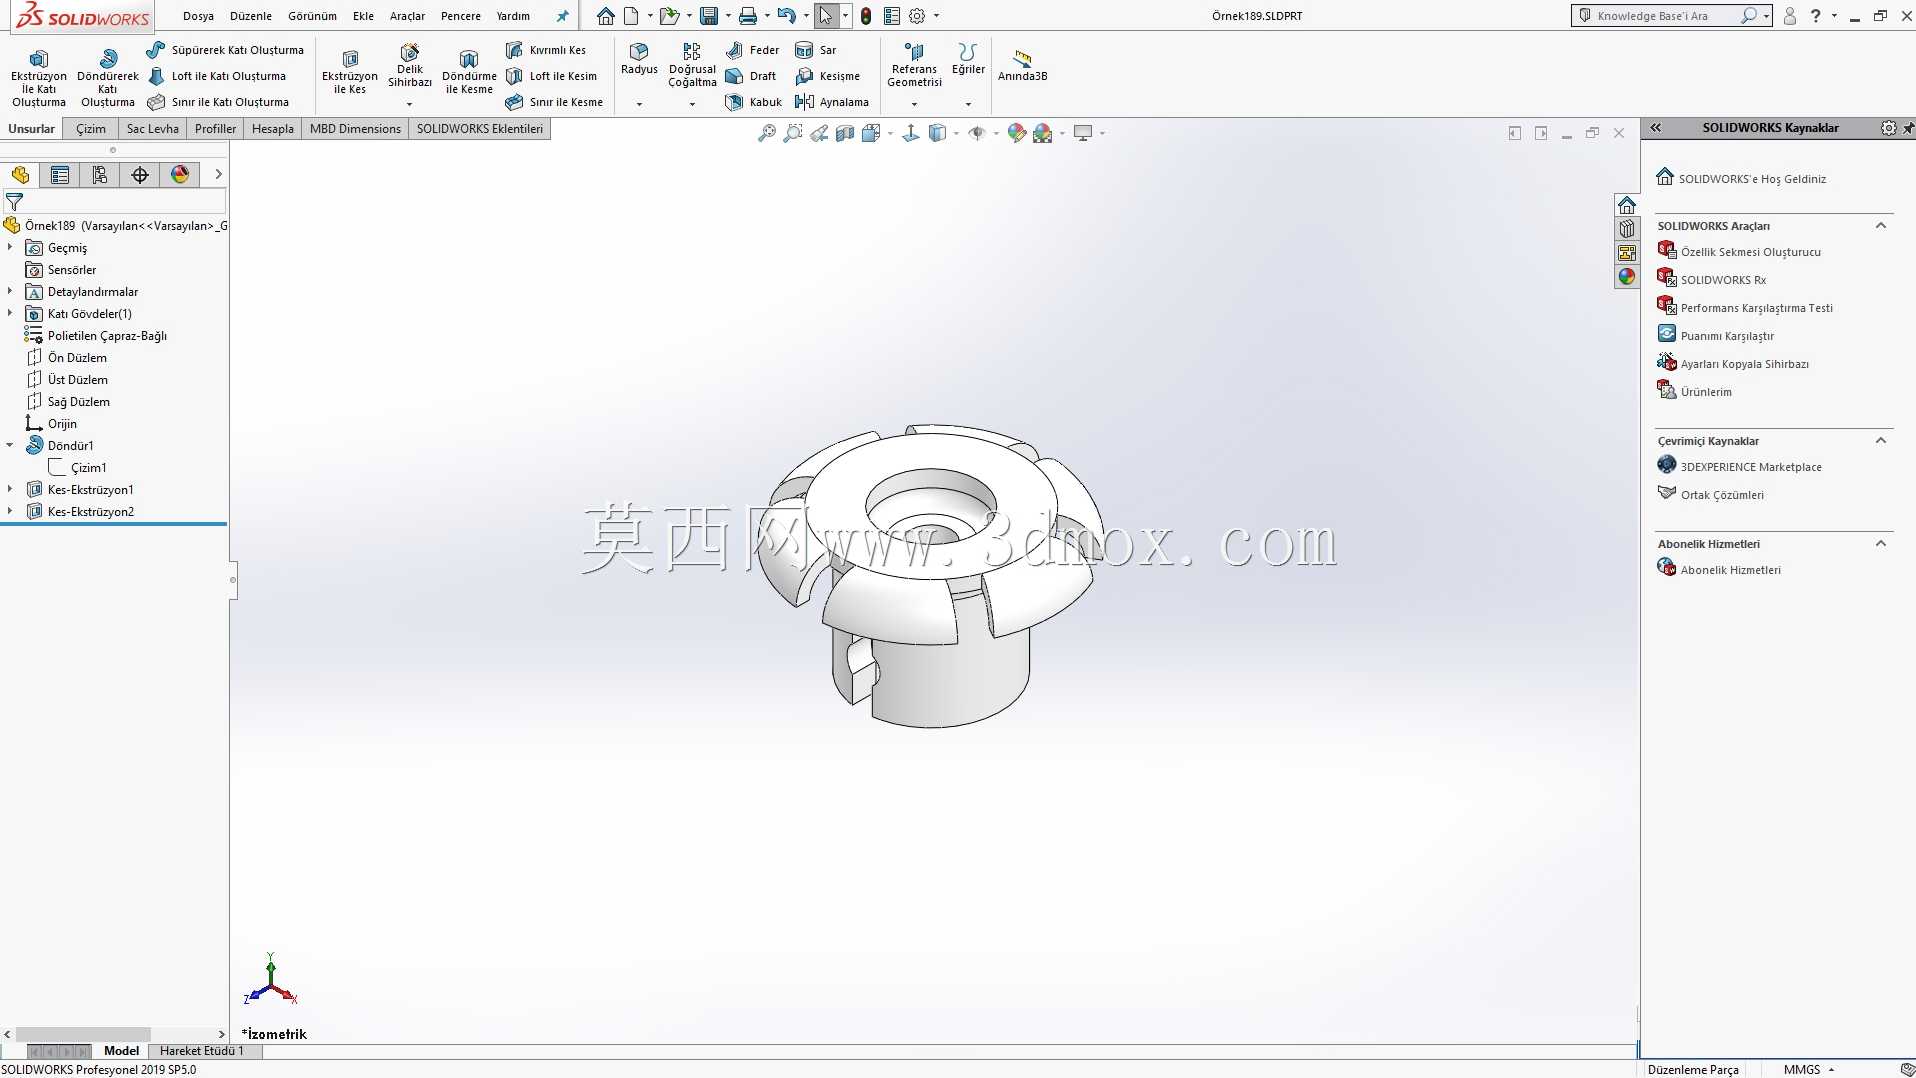The width and height of the screenshot is (1916, 1078).
Task: Open Referans Geometrisi tool
Action: 914,65
